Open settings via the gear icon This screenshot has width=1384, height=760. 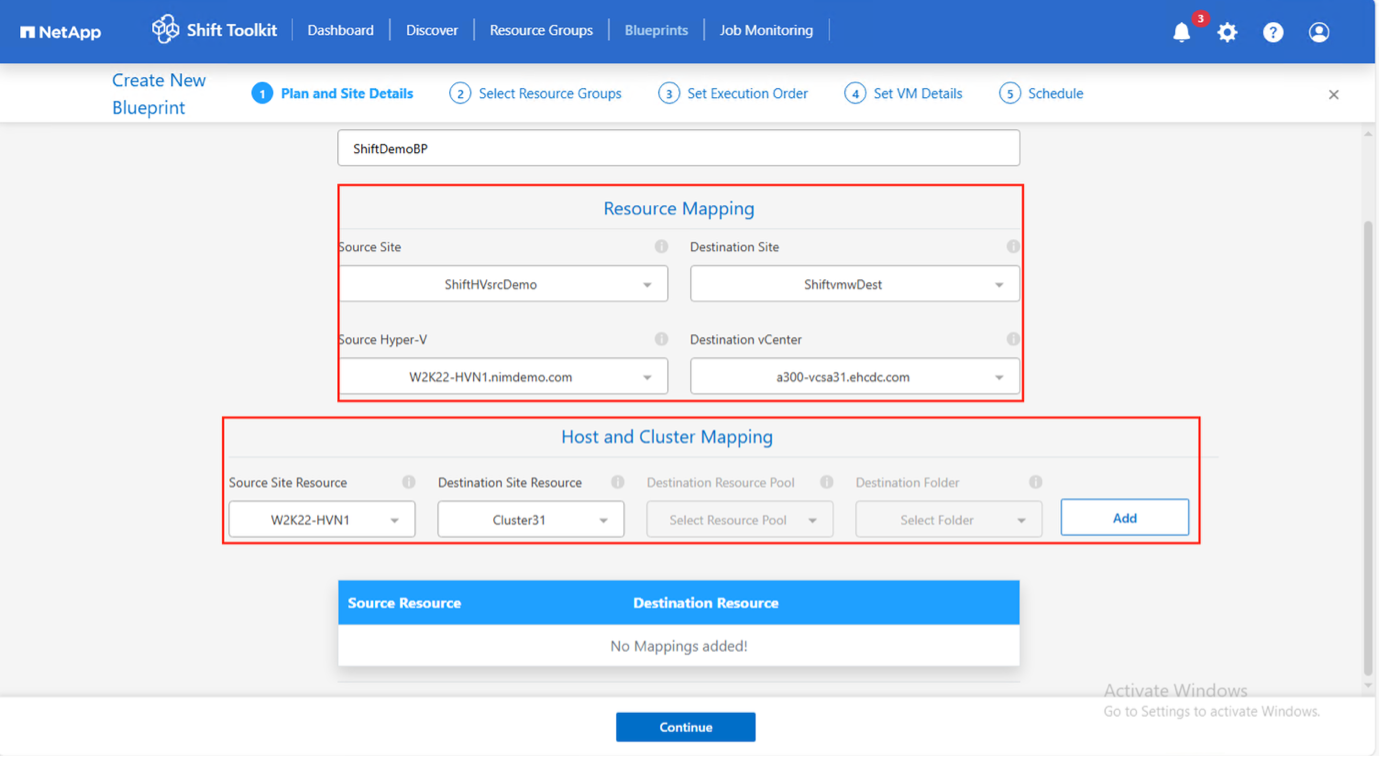point(1227,32)
